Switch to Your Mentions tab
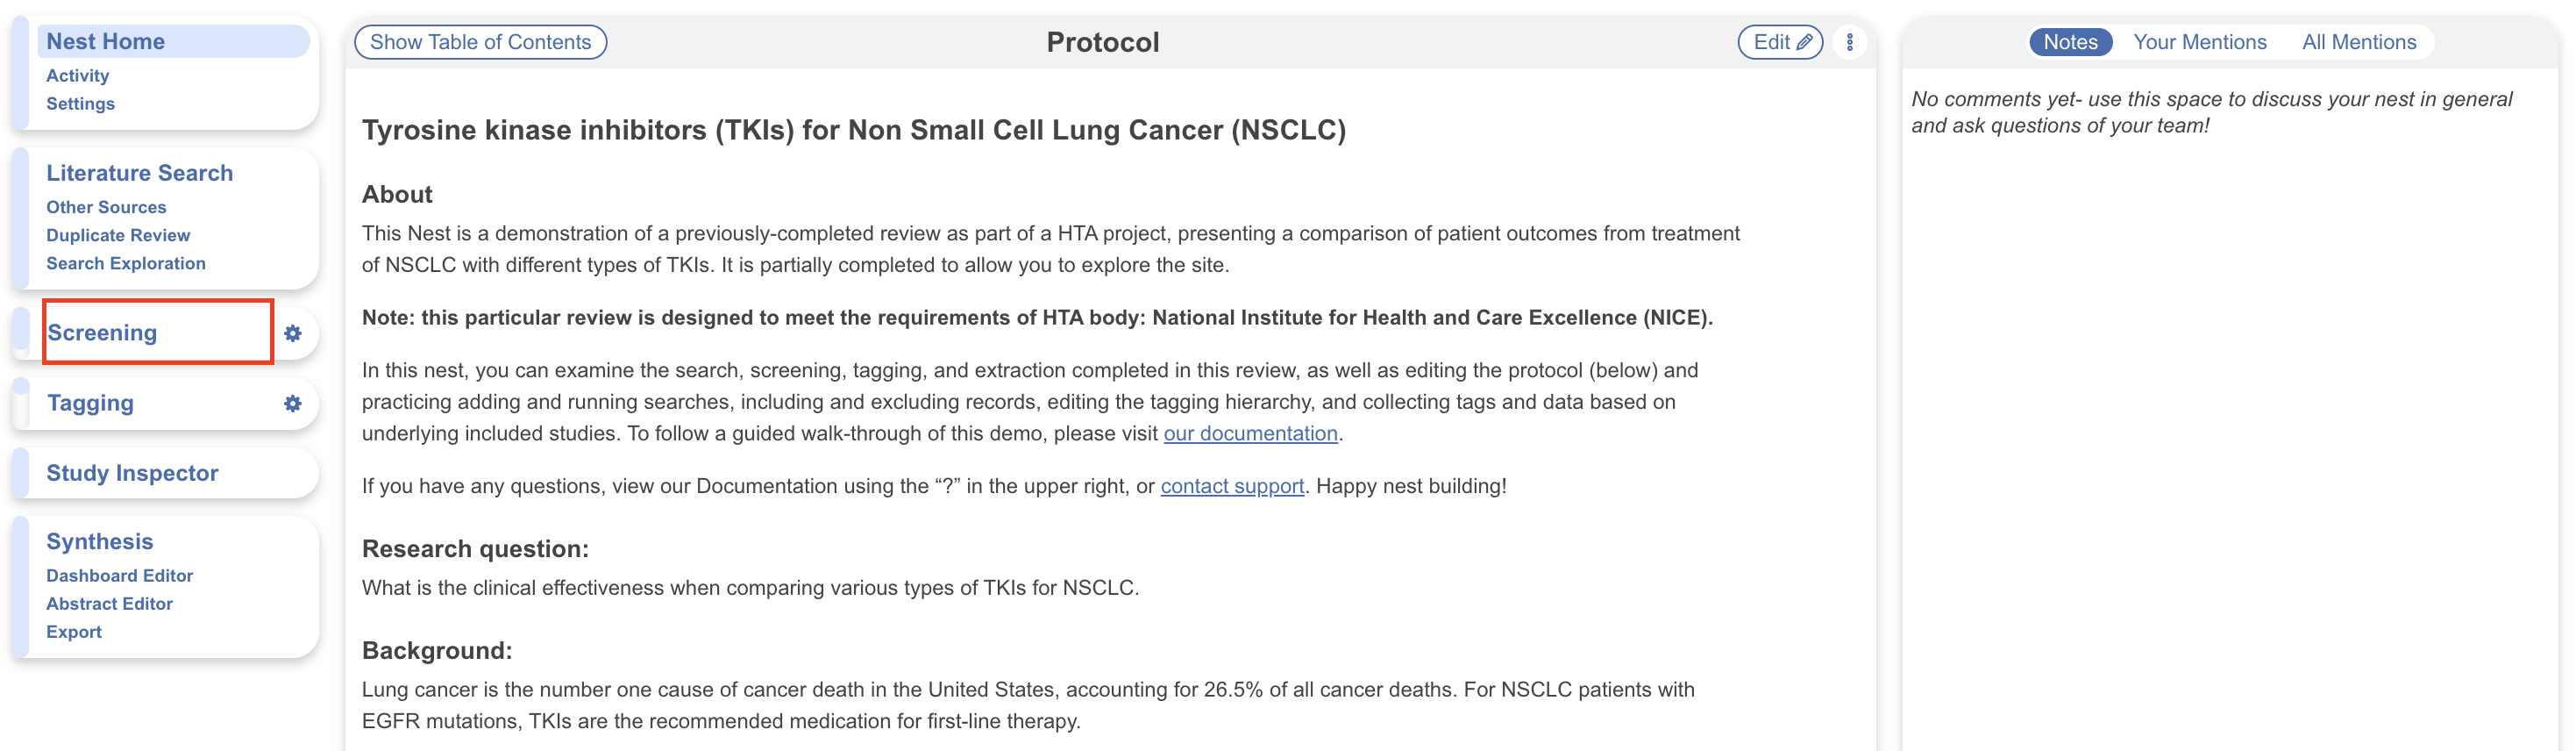 coord(2199,42)
